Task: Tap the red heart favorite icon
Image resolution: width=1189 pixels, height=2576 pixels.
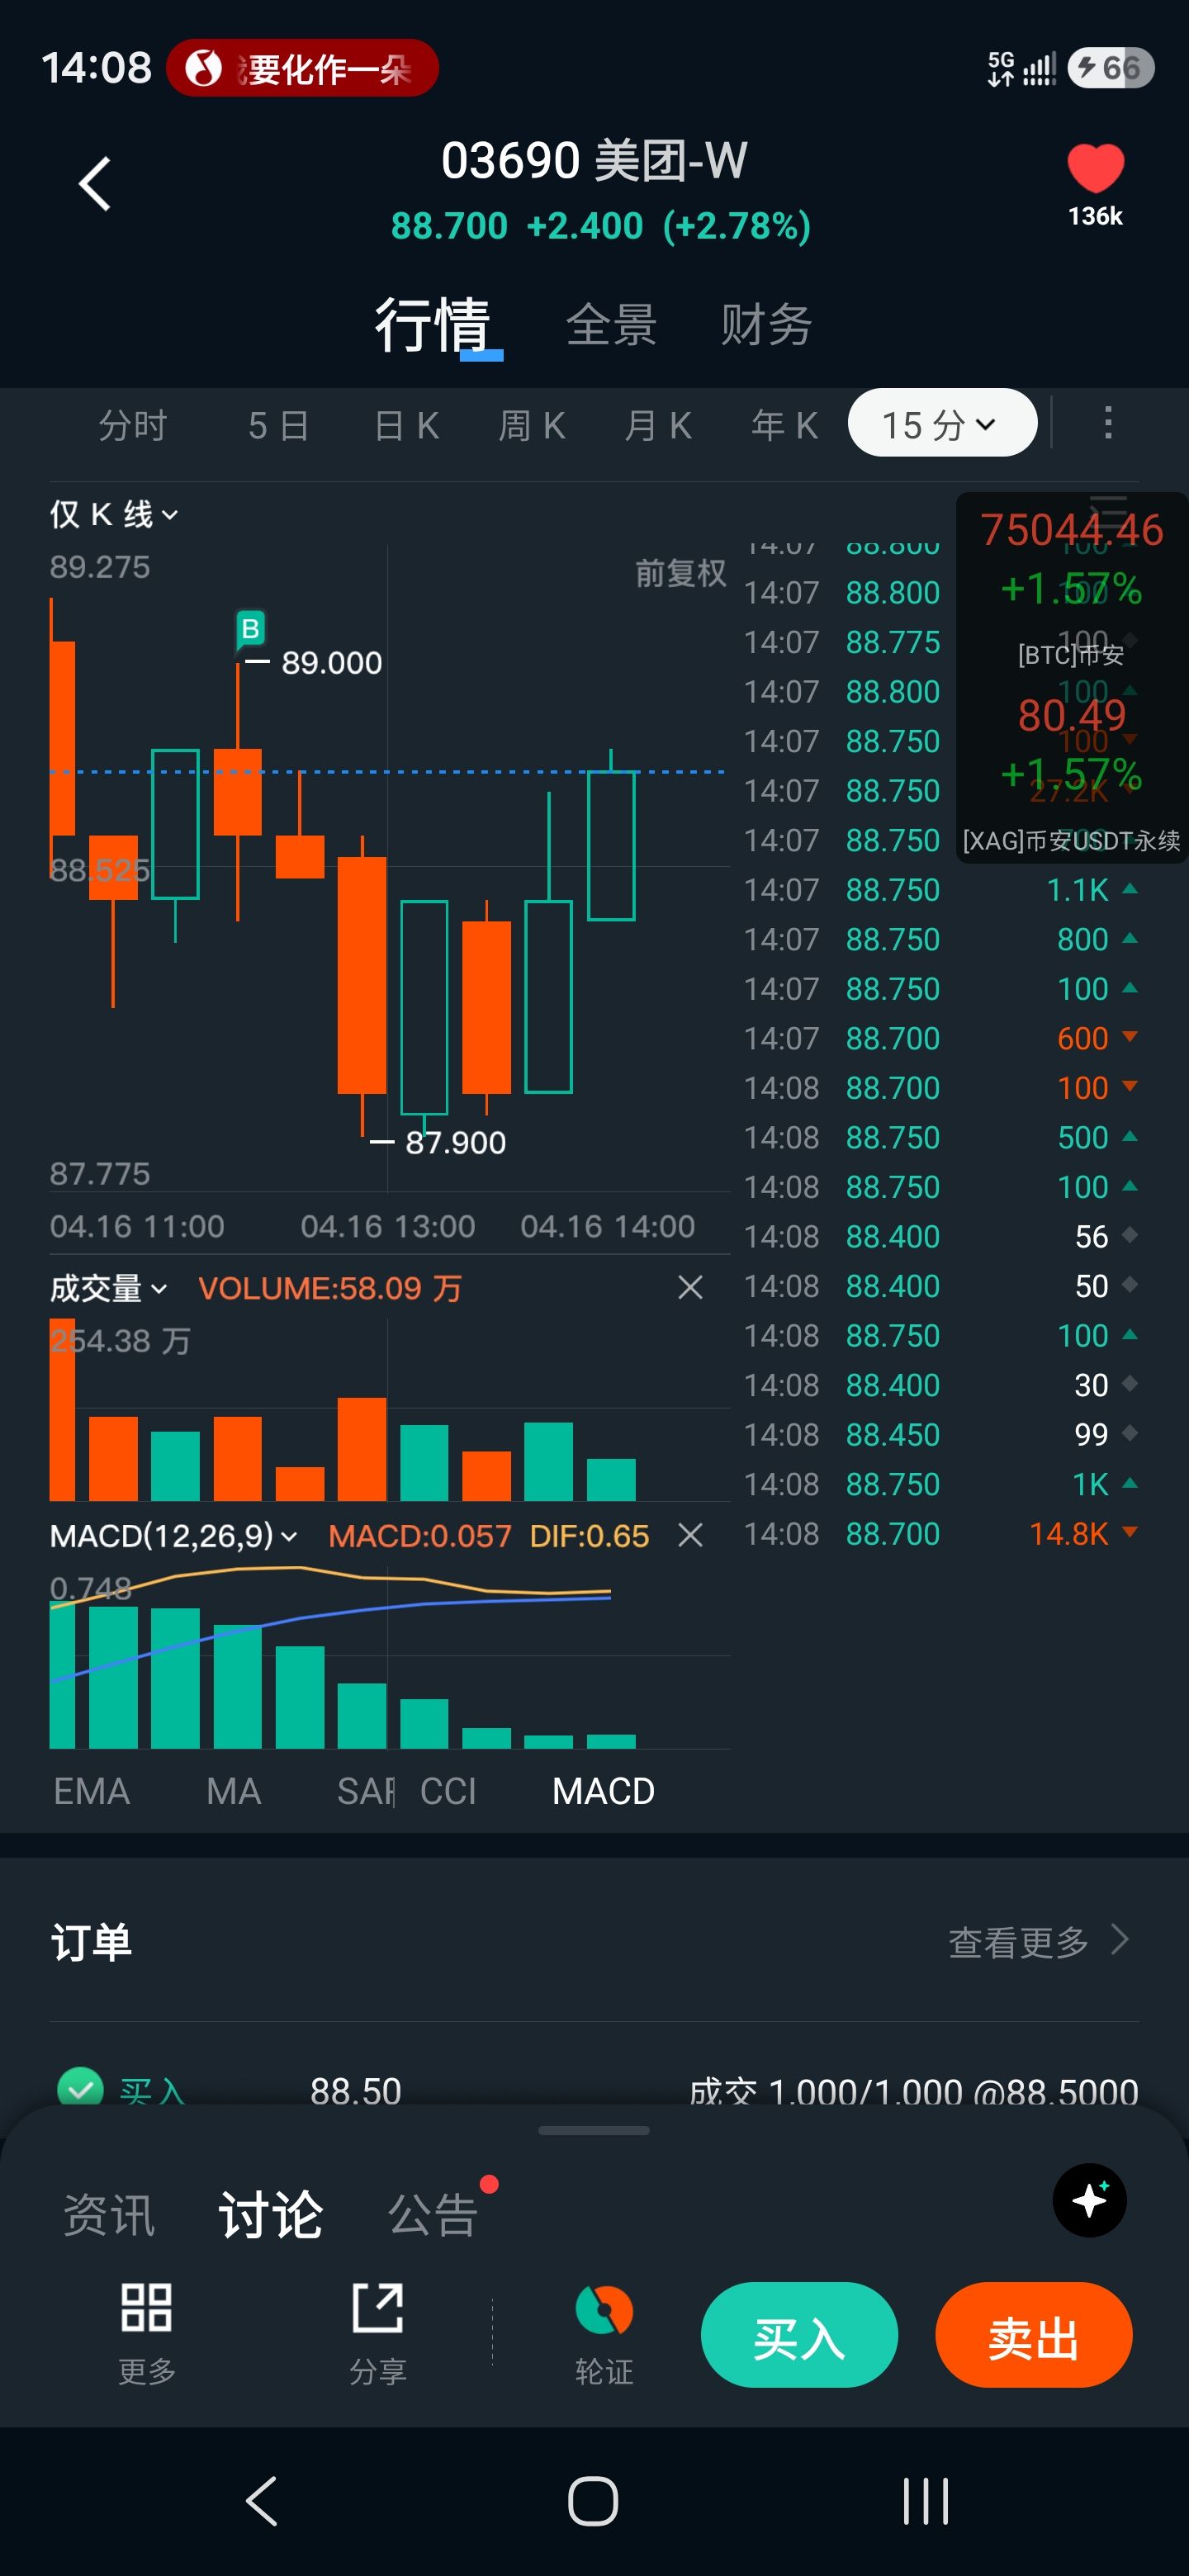Action: [1095, 168]
